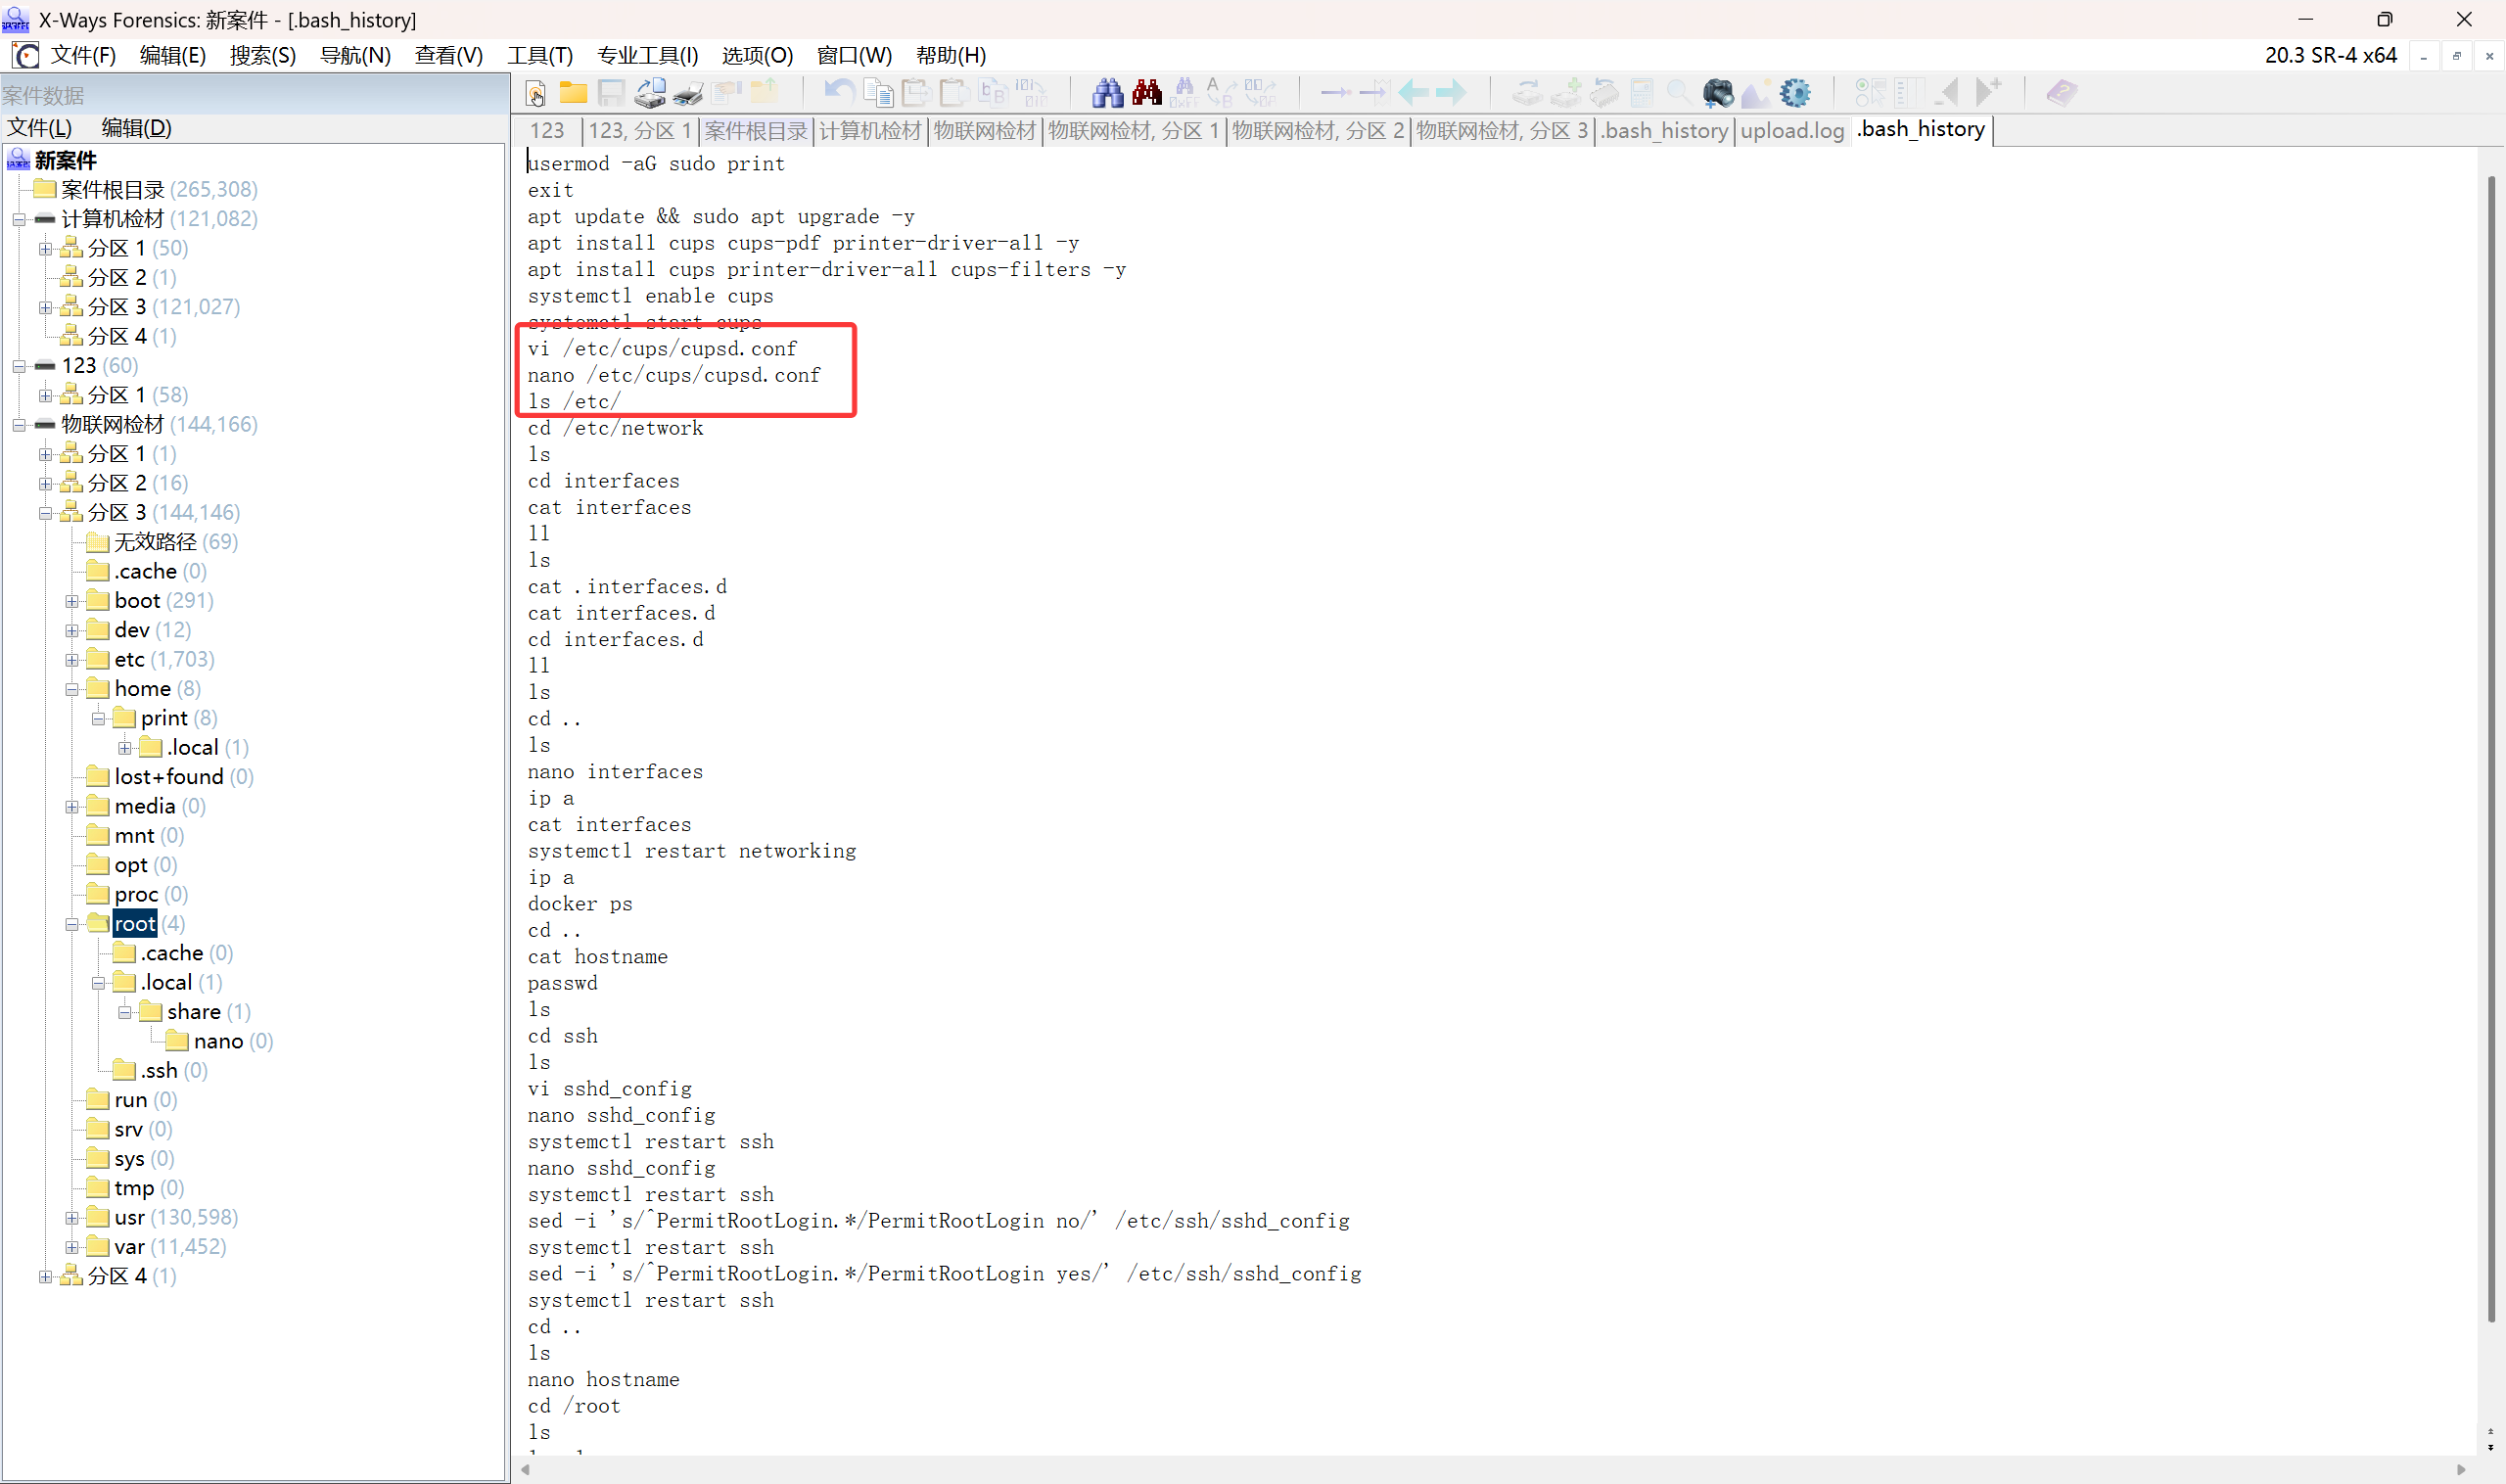Click the vertical scrollbar of text view
This screenshot has height=1484, width=2506.
point(2490,750)
